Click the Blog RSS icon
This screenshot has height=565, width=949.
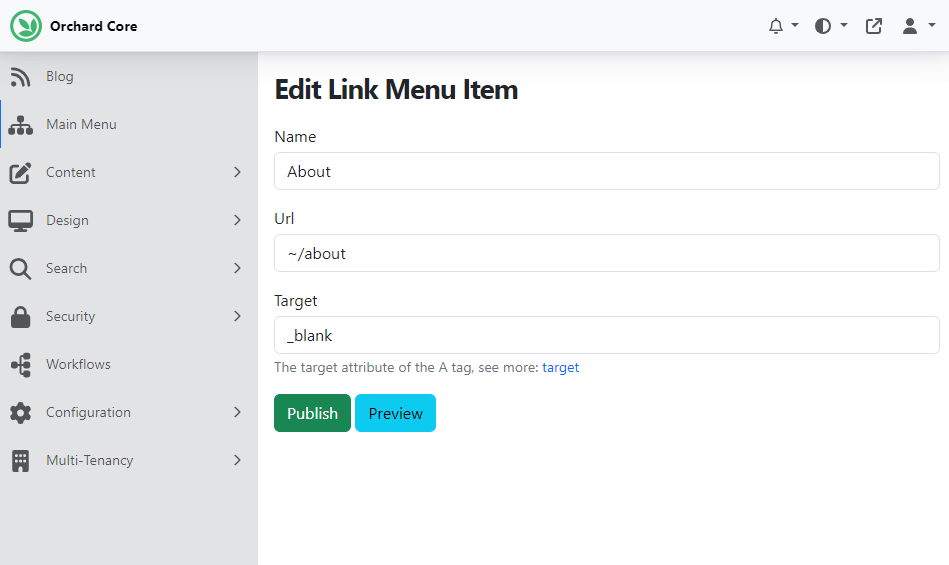(x=21, y=77)
